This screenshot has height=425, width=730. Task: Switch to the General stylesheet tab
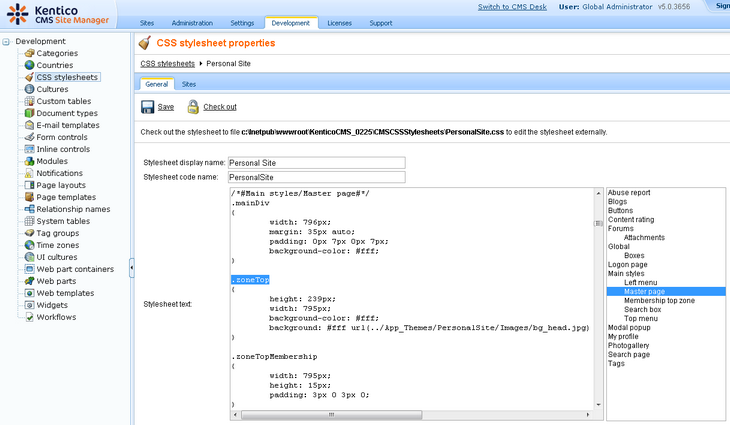click(x=156, y=84)
